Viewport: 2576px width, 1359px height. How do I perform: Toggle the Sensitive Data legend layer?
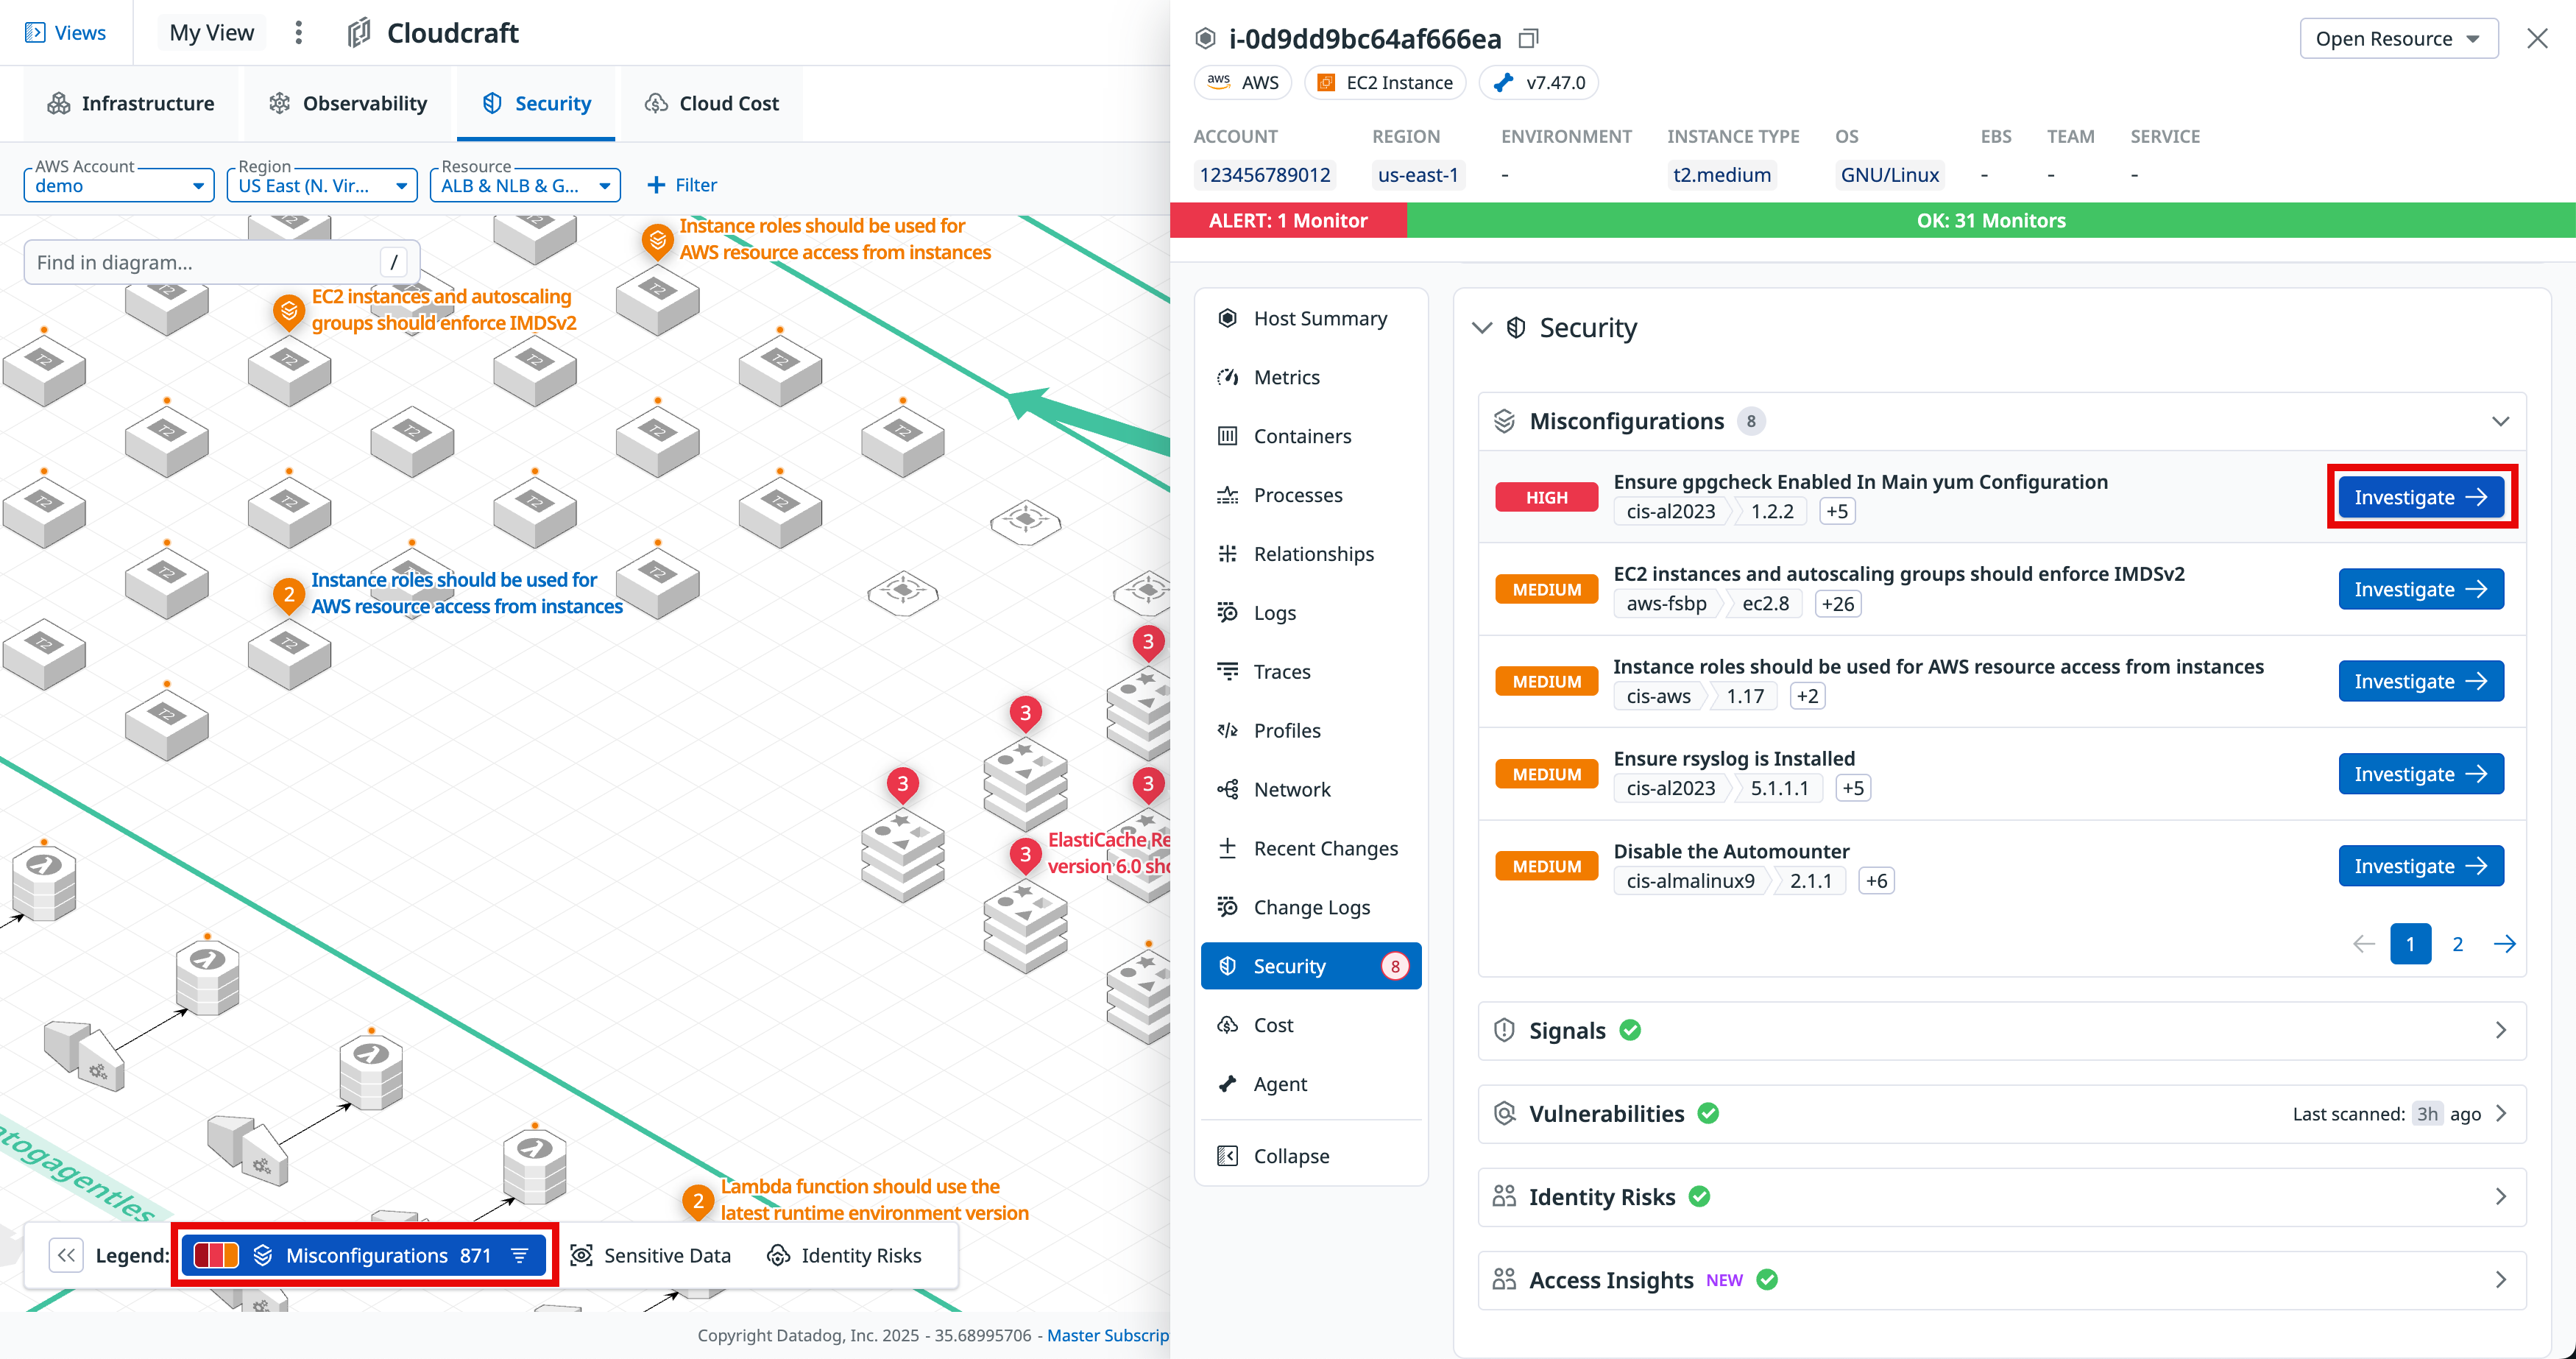pos(650,1255)
